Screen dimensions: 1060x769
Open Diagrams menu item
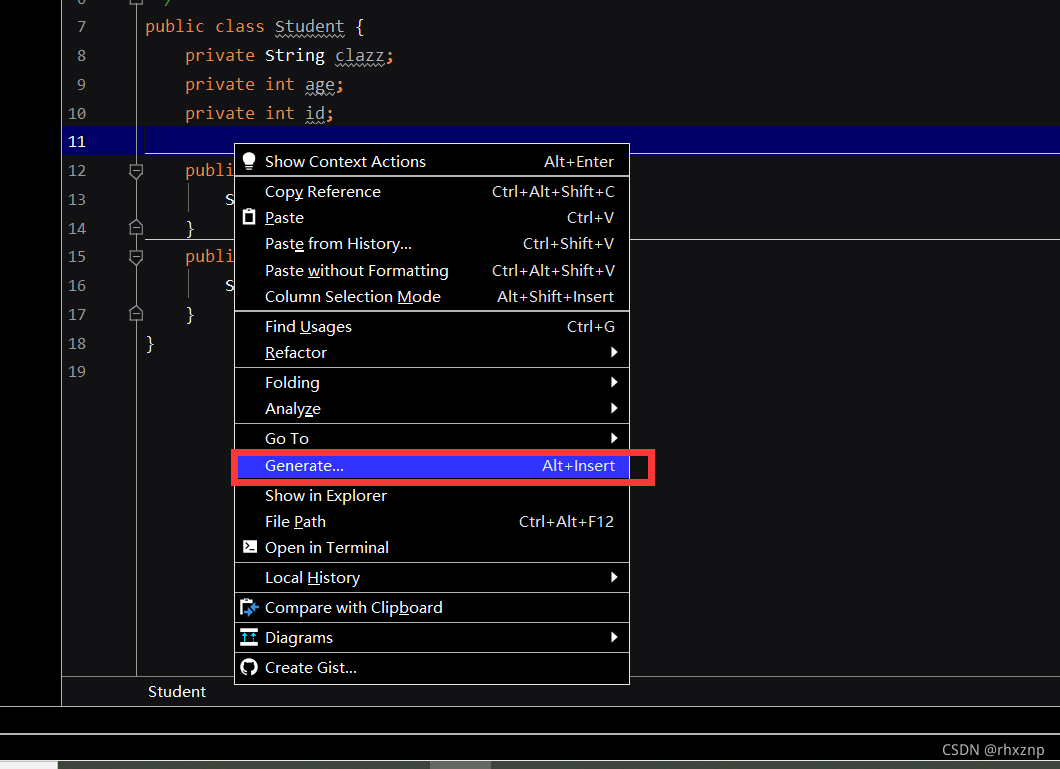coord(432,637)
